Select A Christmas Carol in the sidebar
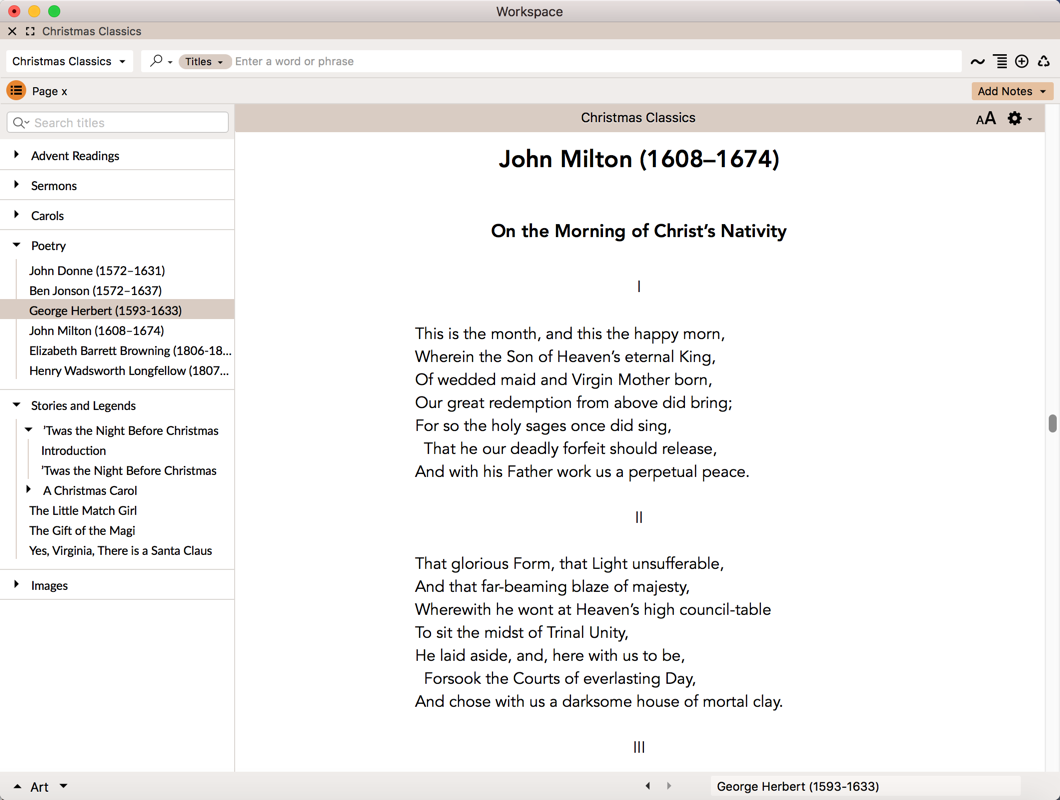 (90, 490)
